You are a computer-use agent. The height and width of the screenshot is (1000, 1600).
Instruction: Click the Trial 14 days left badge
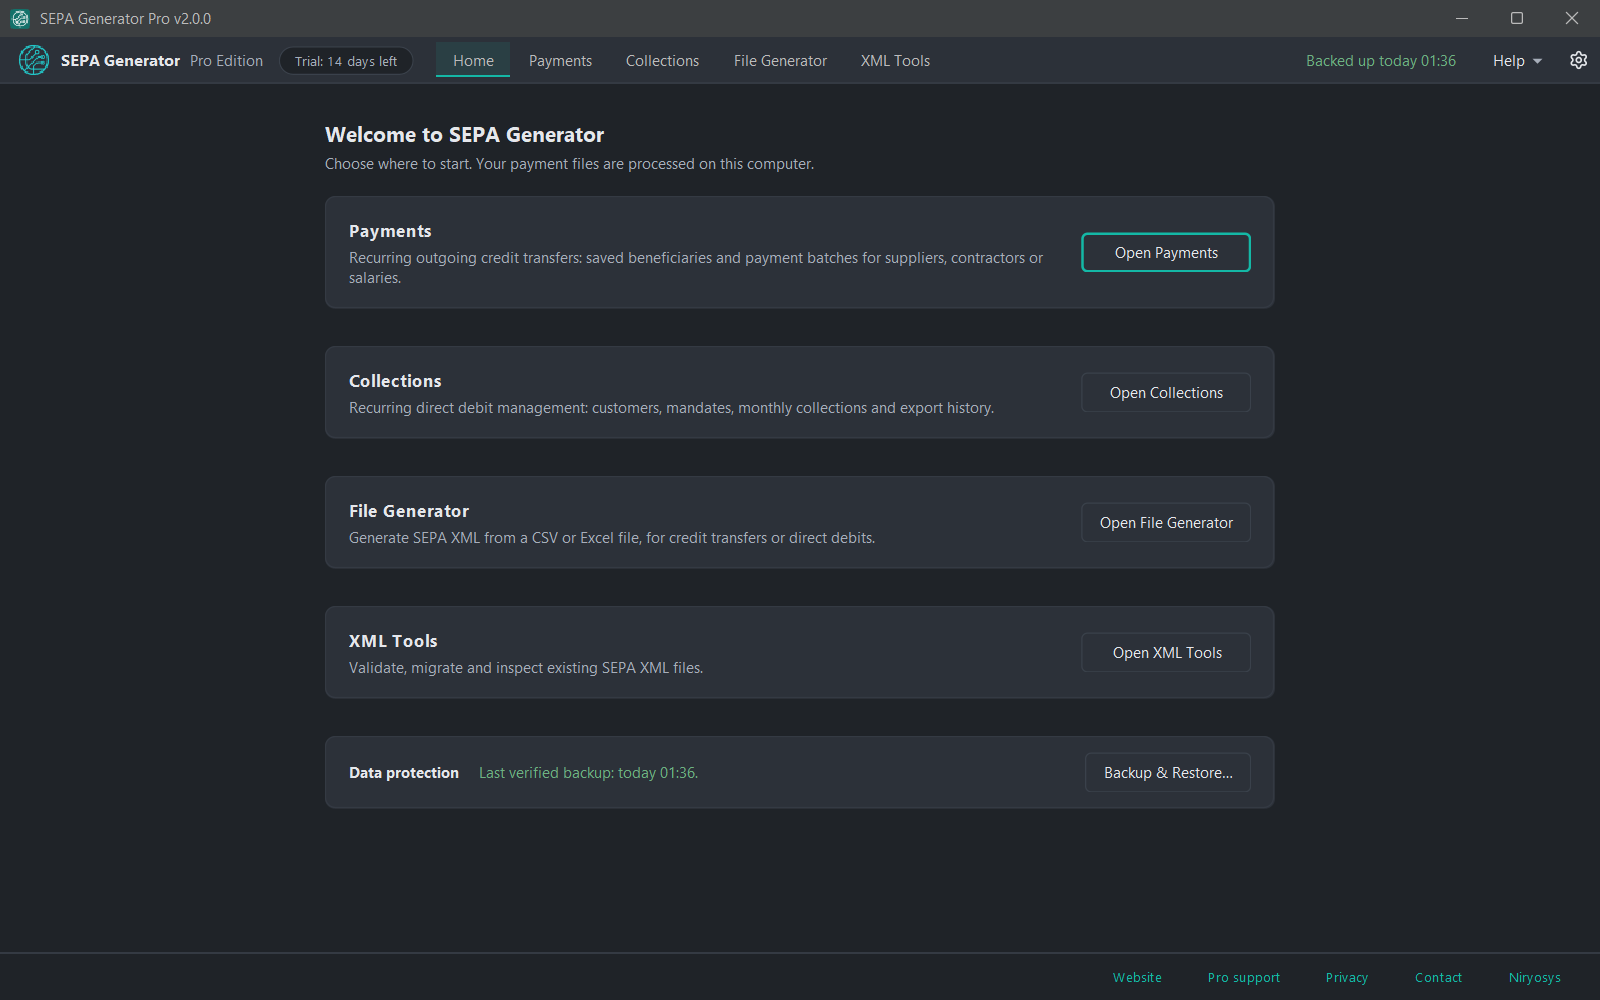click(x=346, y=61)
